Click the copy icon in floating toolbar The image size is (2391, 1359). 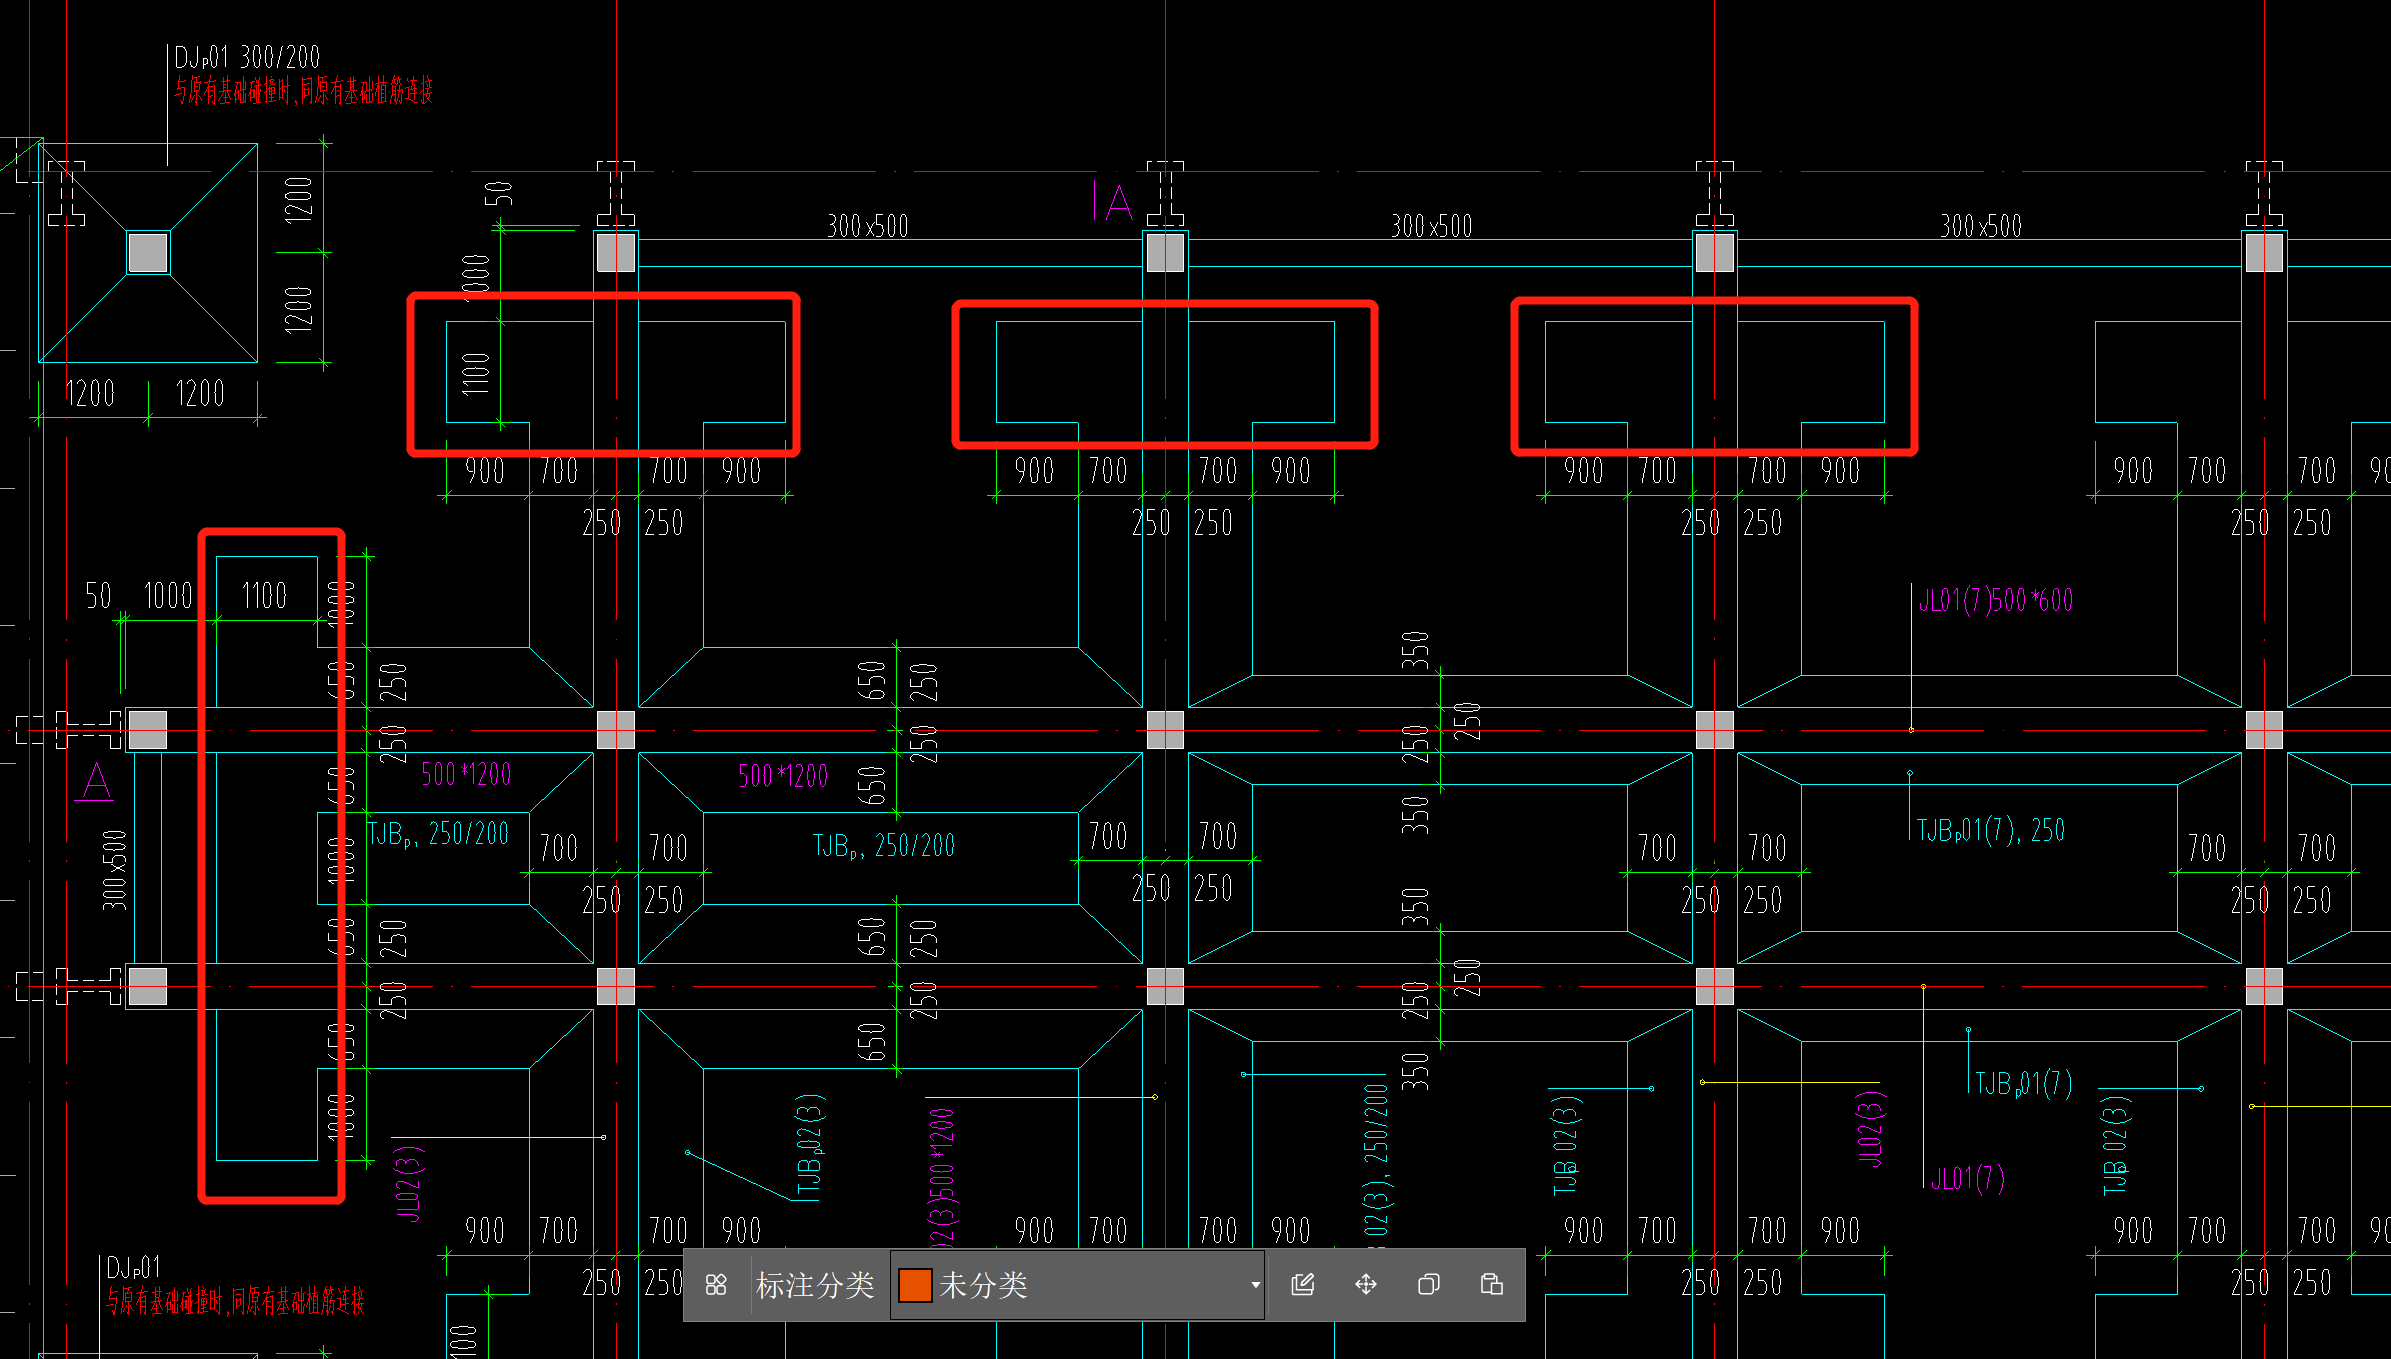point(1429,1285)
